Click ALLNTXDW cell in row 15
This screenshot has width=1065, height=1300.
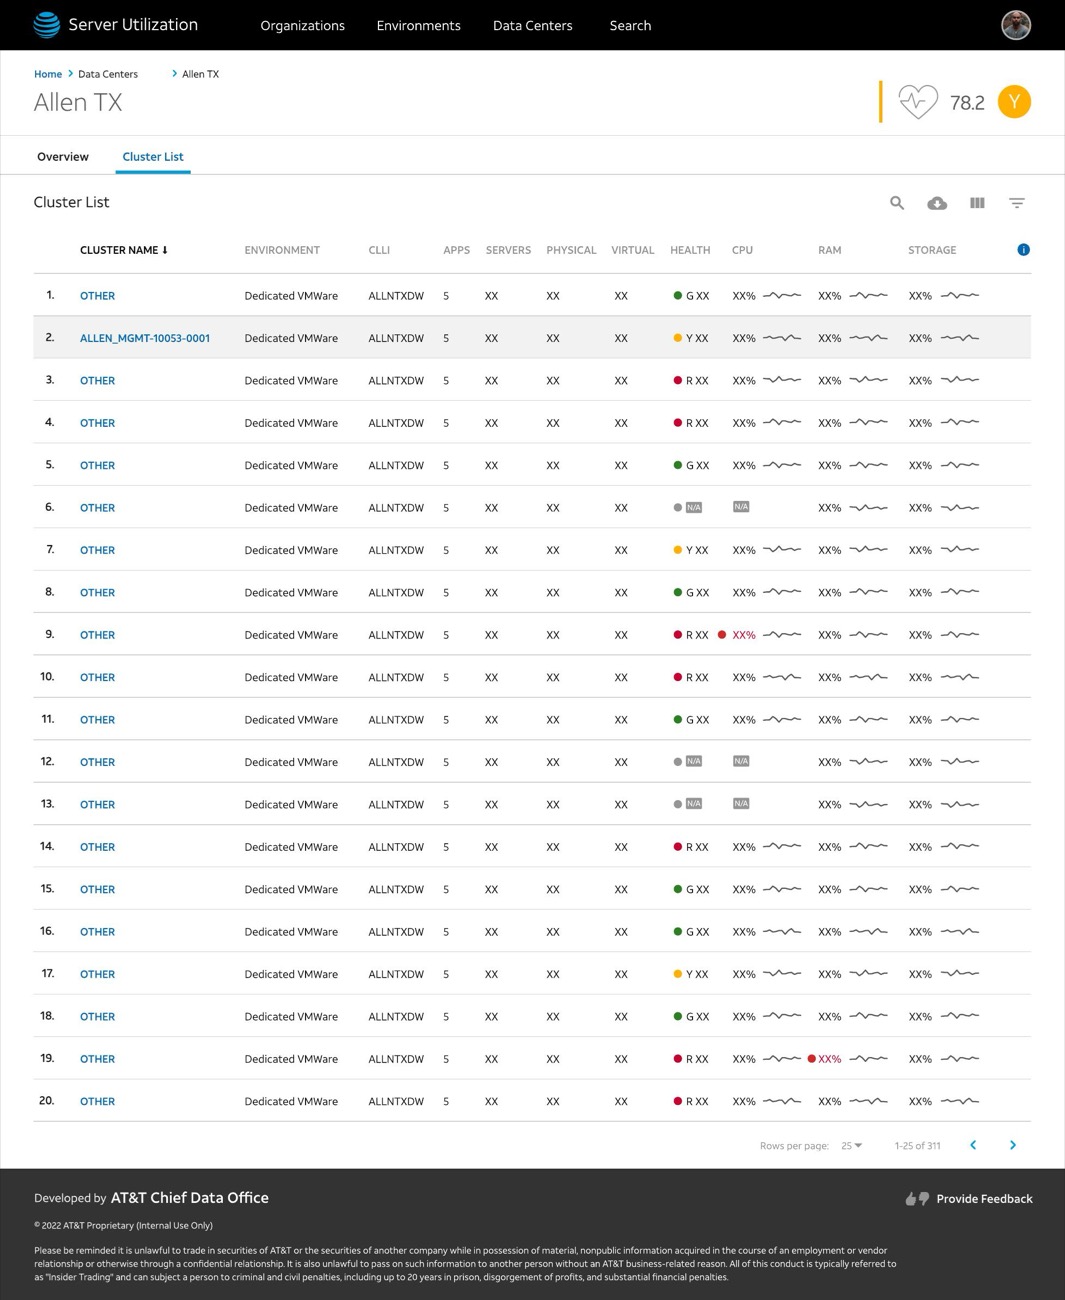[396, 889]
